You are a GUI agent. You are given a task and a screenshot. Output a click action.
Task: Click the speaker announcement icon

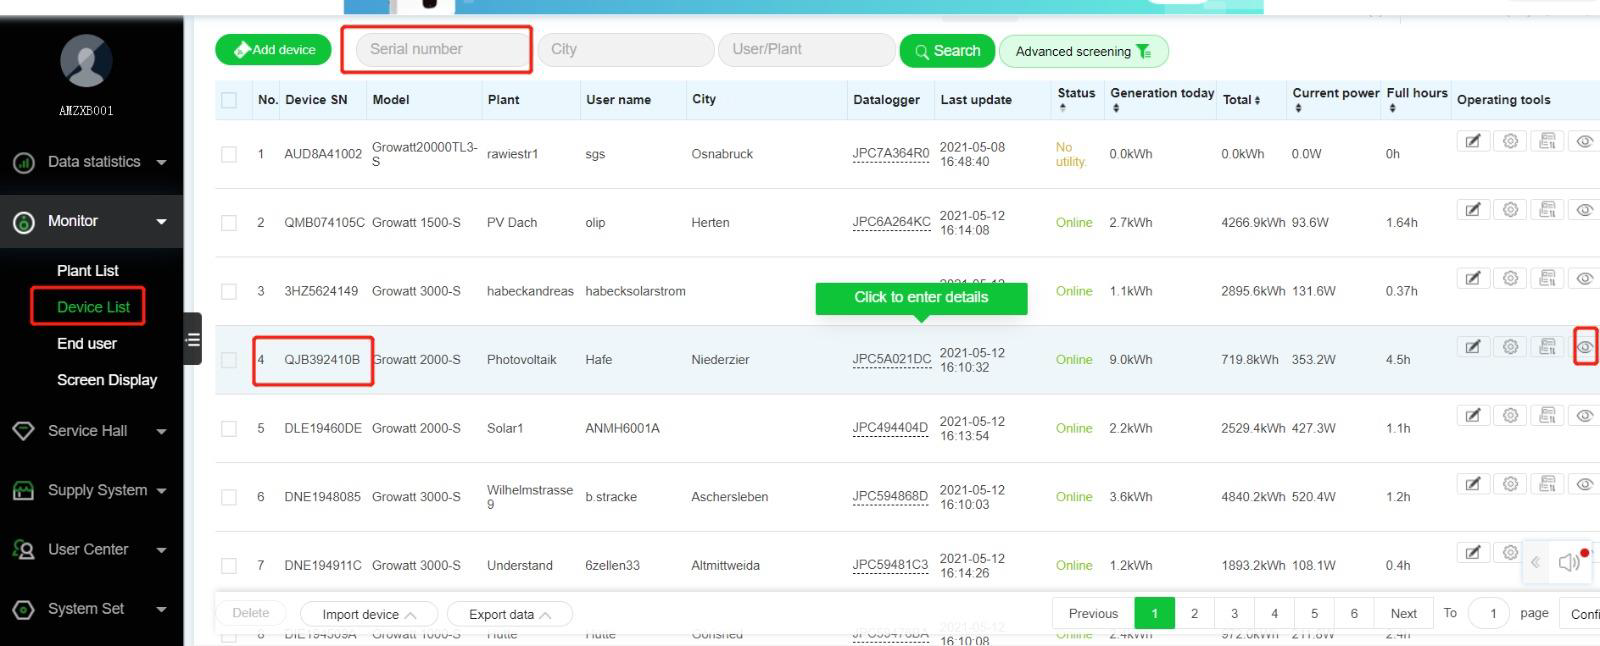[x=1569, y=562]
